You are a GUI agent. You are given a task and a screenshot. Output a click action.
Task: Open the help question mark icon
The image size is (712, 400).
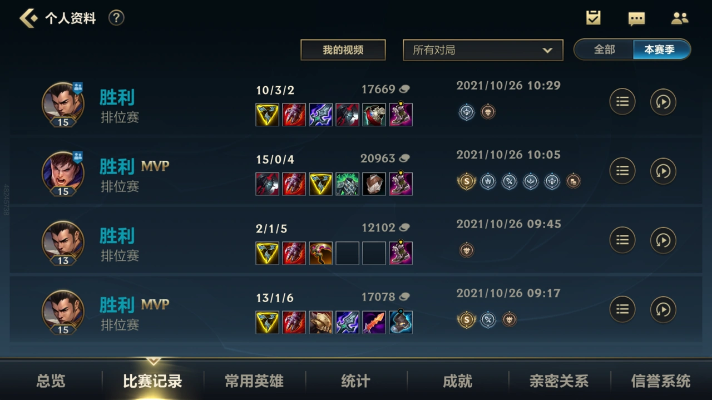[x=116, y=18]
